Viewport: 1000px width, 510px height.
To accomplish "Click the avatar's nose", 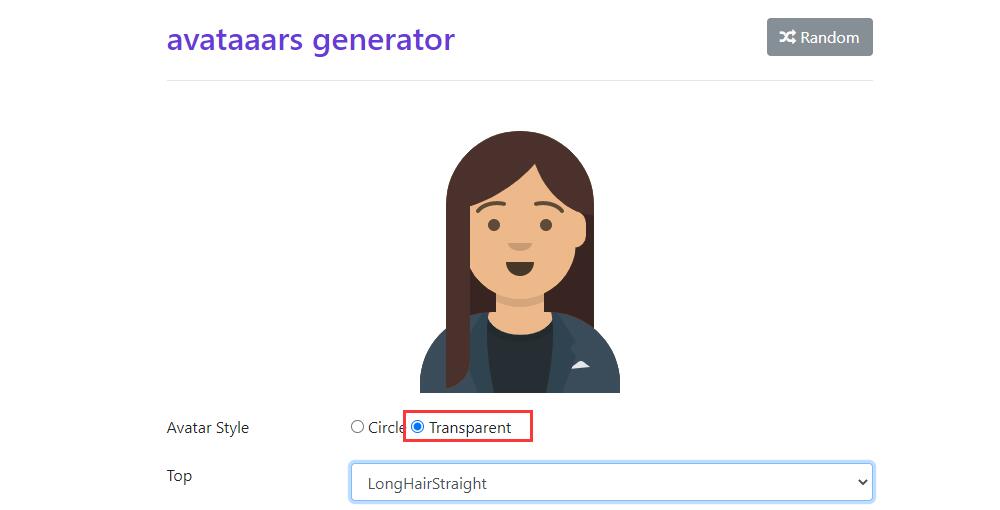I will click(520, 246).
